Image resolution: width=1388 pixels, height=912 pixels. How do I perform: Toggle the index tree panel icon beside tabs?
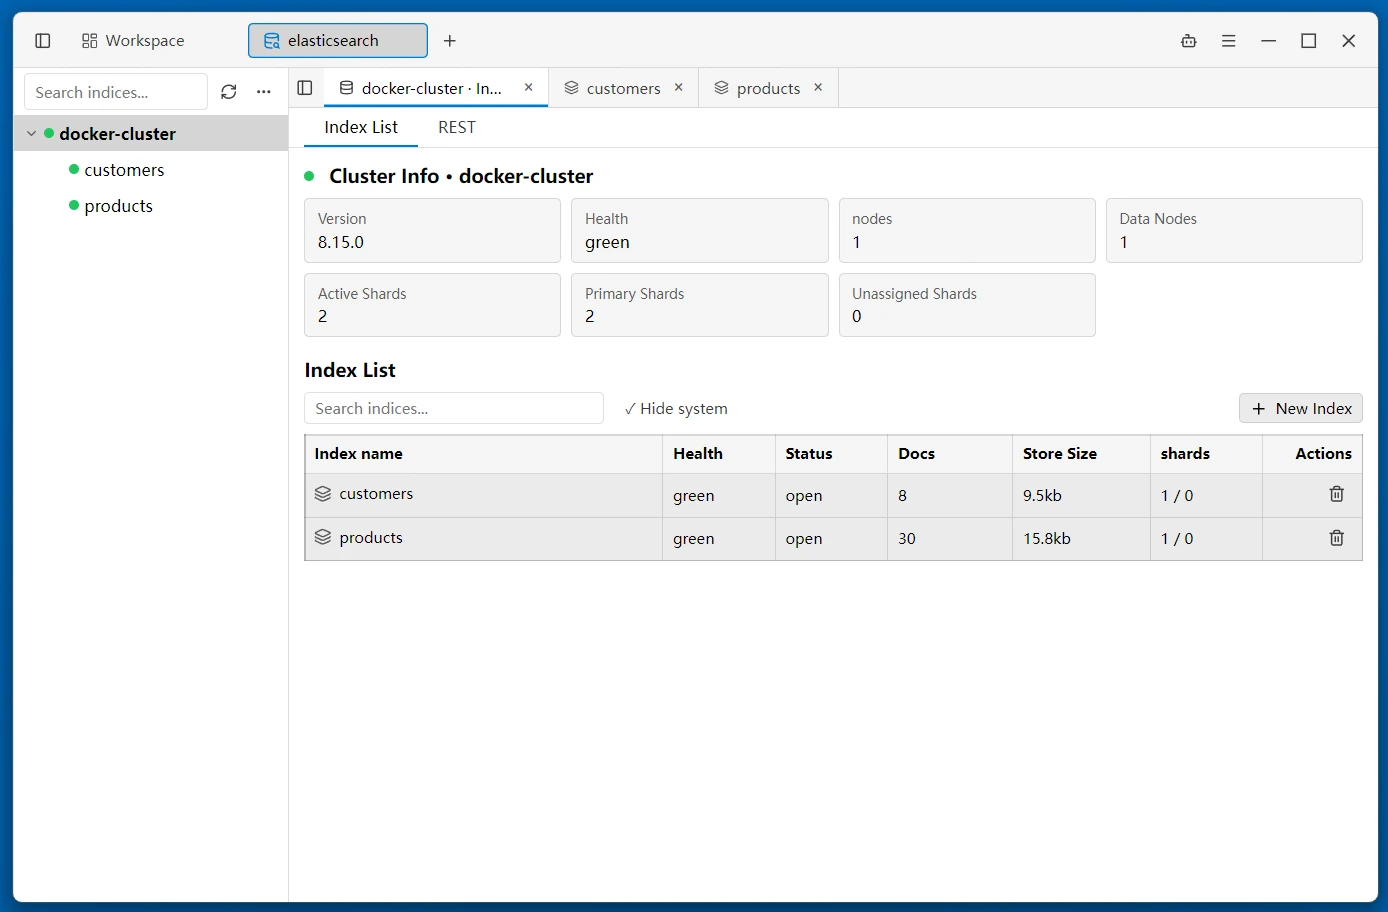[x=305, y=88]
